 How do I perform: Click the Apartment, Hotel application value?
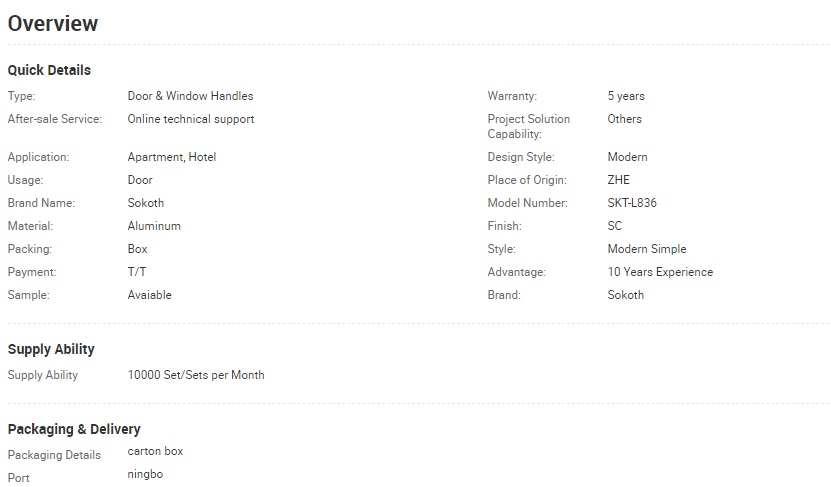point(171,157)
